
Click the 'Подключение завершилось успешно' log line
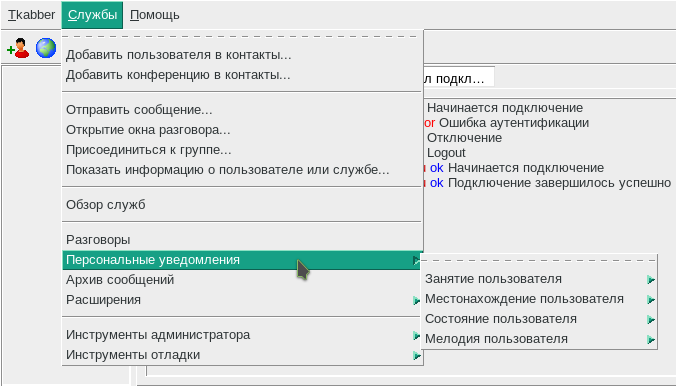(x=560, y=183)
